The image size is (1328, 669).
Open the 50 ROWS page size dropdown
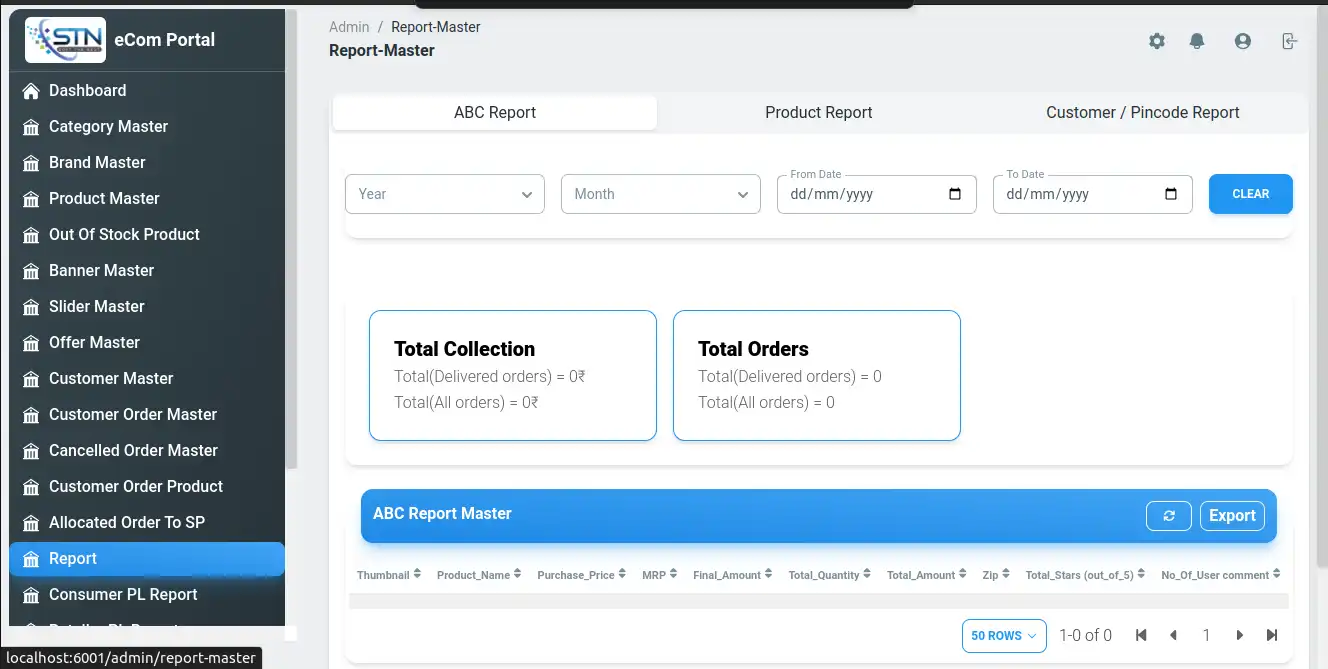tap(1004, 636)
